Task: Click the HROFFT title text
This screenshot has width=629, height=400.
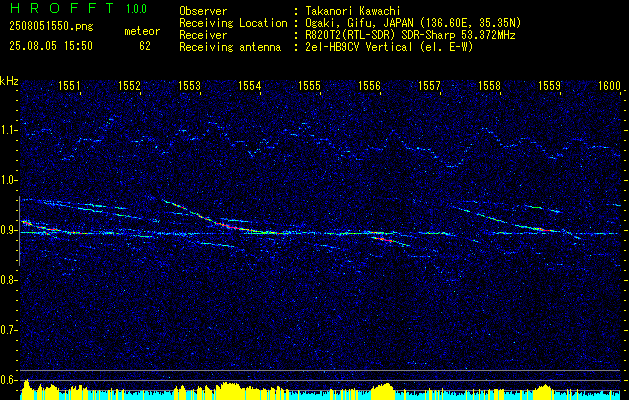Action: [x=63, y=8]
